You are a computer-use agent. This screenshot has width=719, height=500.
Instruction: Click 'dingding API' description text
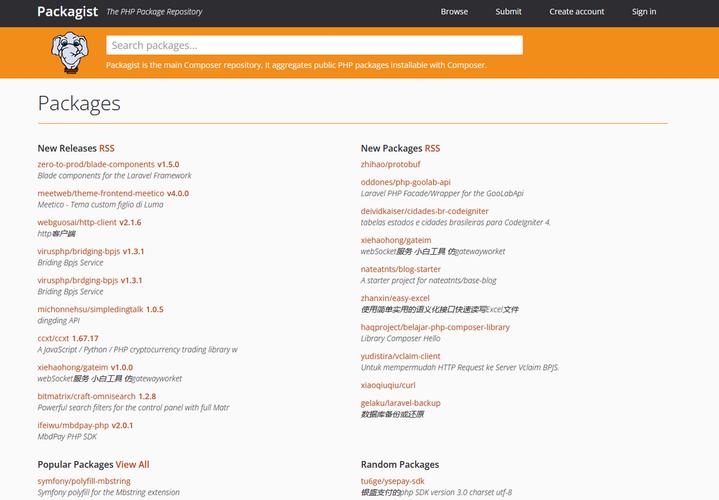(x=59, y=320)
